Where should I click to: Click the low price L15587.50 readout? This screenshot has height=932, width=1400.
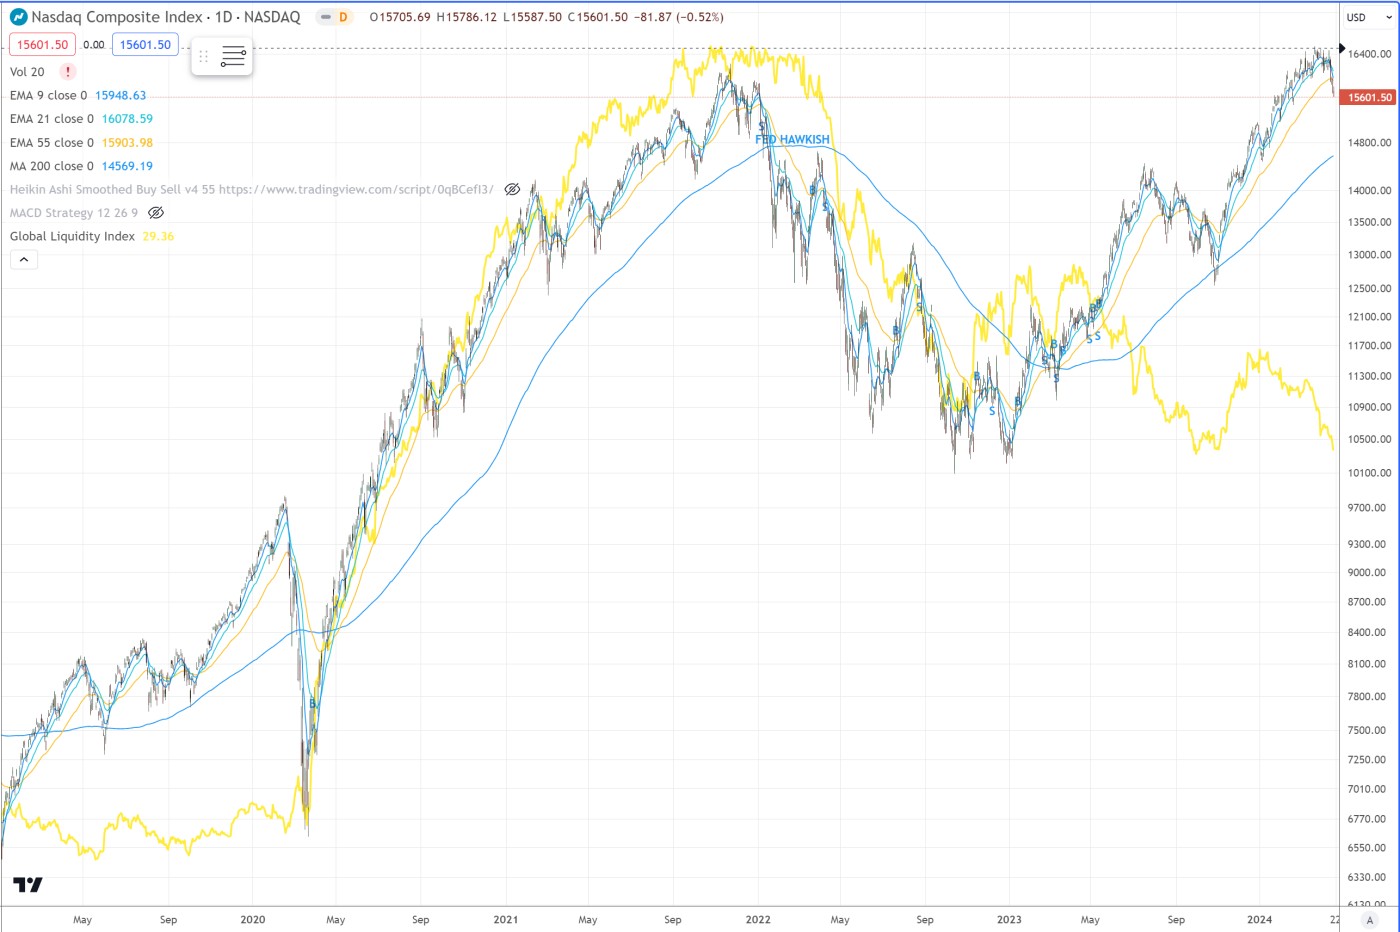[x=532, y=17]
